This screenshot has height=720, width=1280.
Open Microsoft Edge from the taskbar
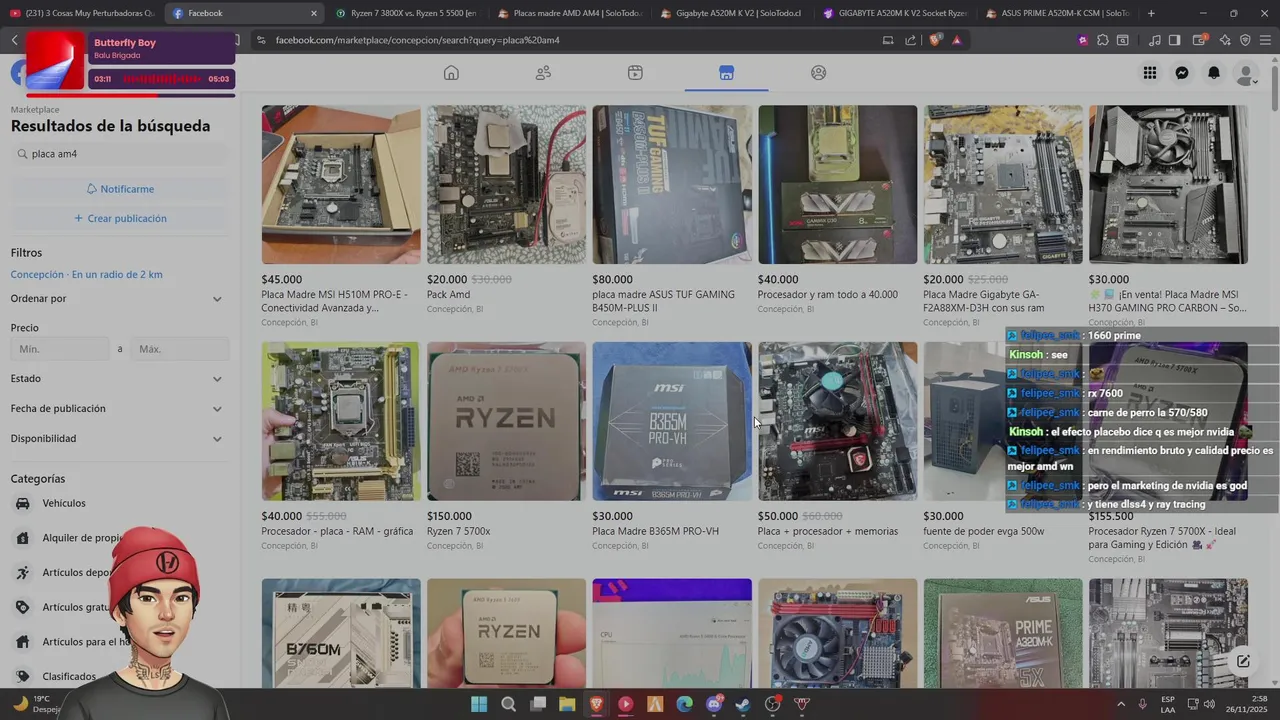click(x=684, y=704)
